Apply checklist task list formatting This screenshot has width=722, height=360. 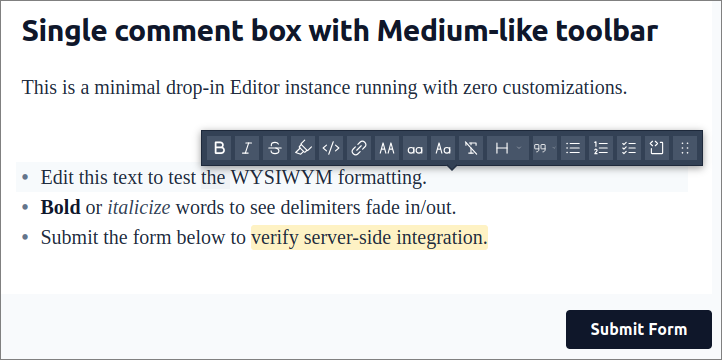coord(629,148)
